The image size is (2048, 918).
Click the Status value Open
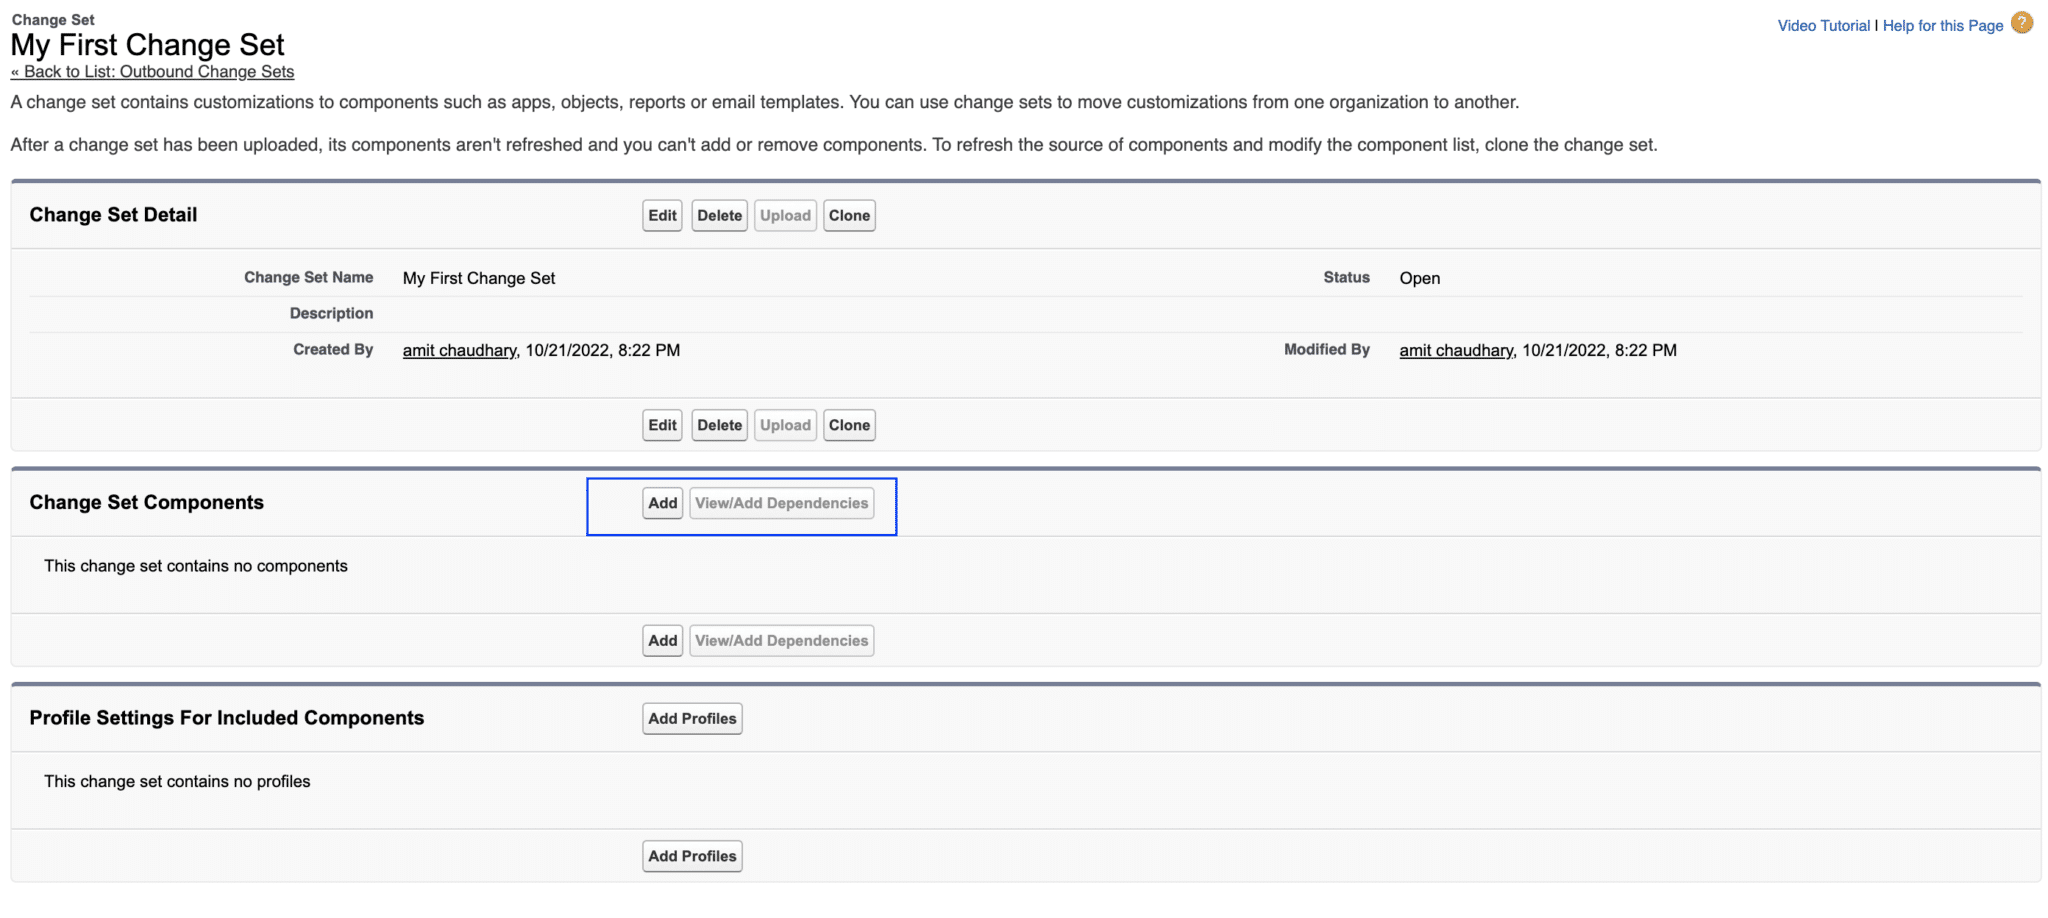1419,278
